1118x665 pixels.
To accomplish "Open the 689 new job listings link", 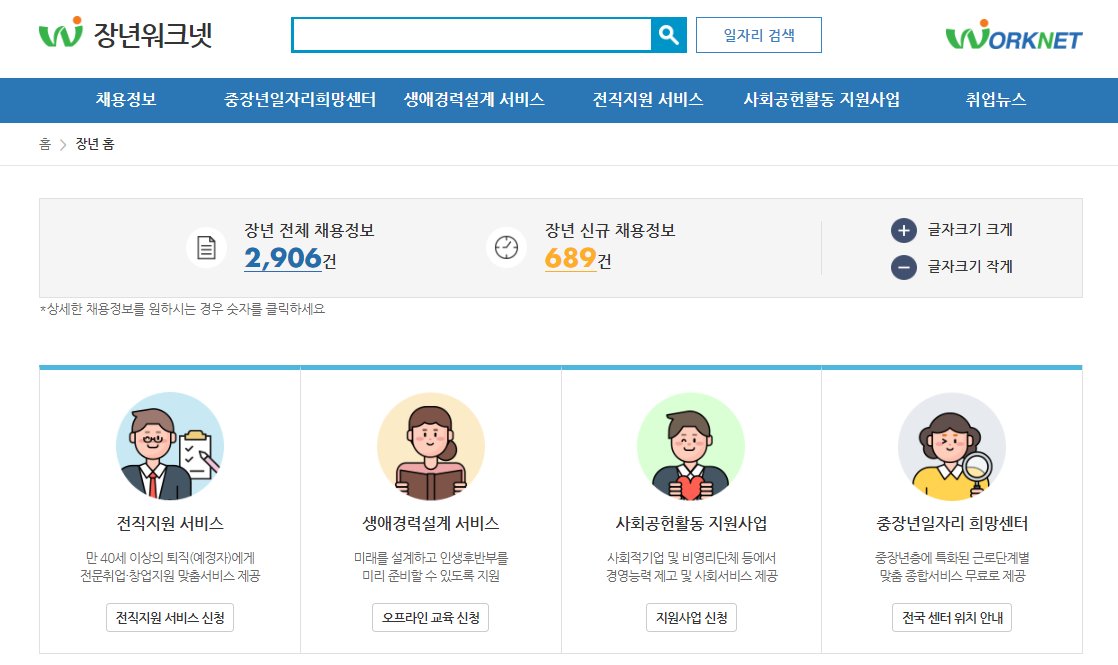I will (x=570, y=258).
